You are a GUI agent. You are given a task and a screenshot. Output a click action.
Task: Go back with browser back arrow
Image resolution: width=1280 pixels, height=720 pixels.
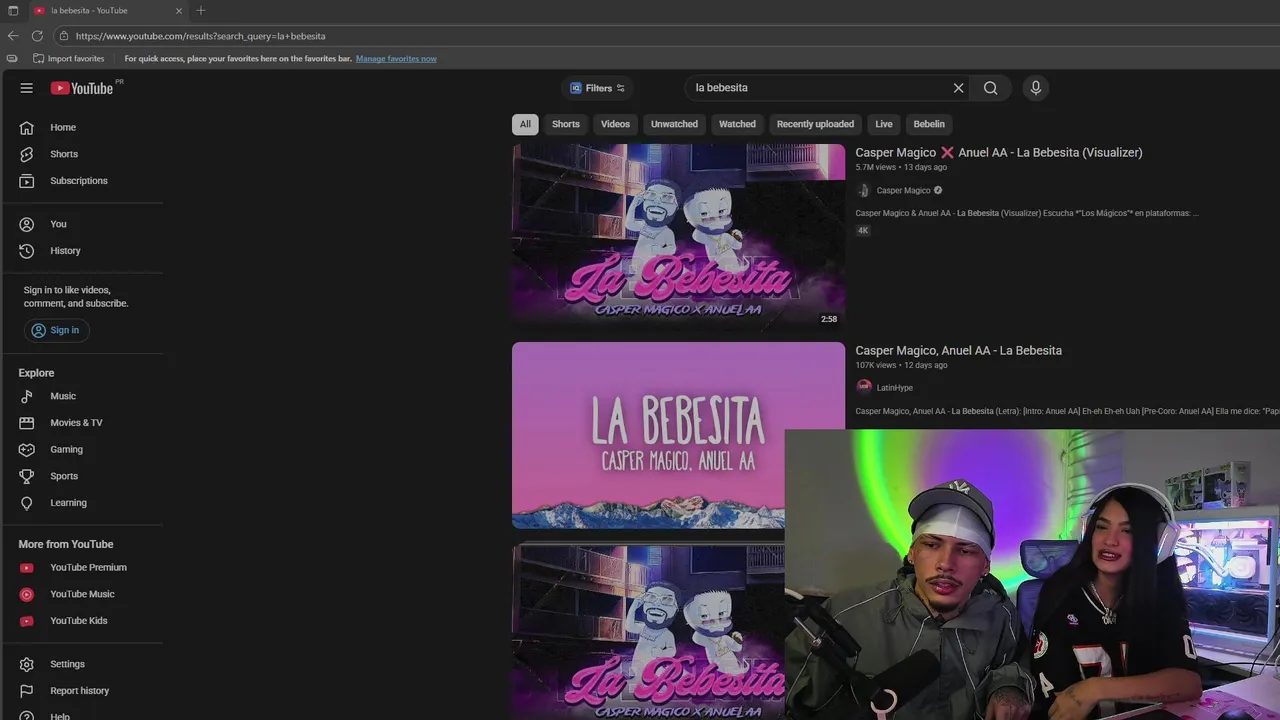pyautogui.click(x=13, y=36)
